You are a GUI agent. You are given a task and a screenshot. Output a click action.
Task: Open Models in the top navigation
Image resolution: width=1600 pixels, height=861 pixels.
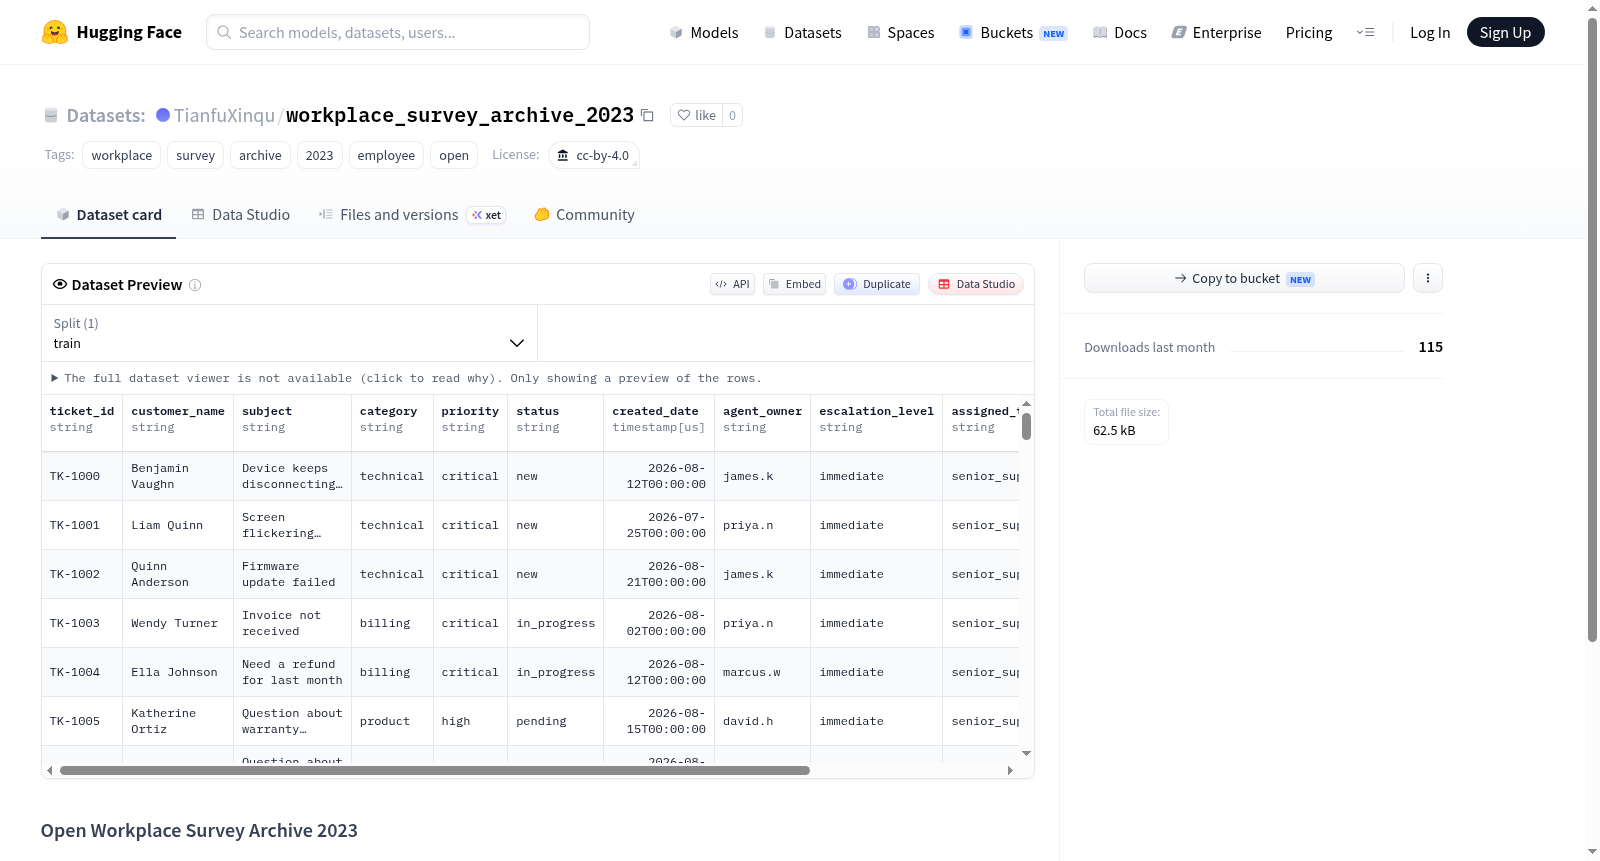(704, 32)
